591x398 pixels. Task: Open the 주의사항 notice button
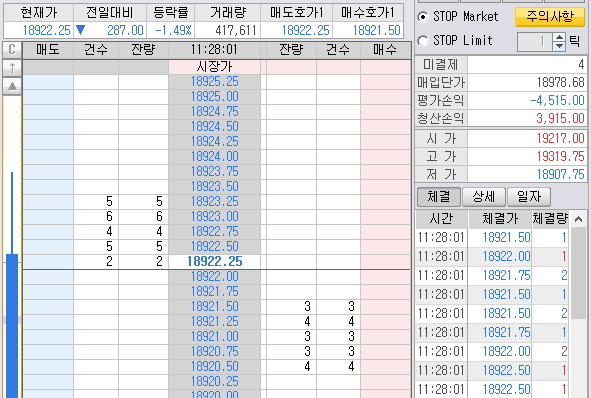click(x=550, y=17)
